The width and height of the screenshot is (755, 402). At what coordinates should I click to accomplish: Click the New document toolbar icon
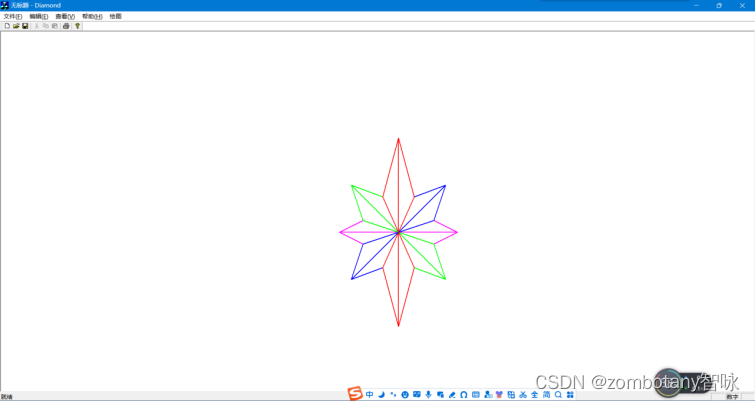(x=7, y=26)
